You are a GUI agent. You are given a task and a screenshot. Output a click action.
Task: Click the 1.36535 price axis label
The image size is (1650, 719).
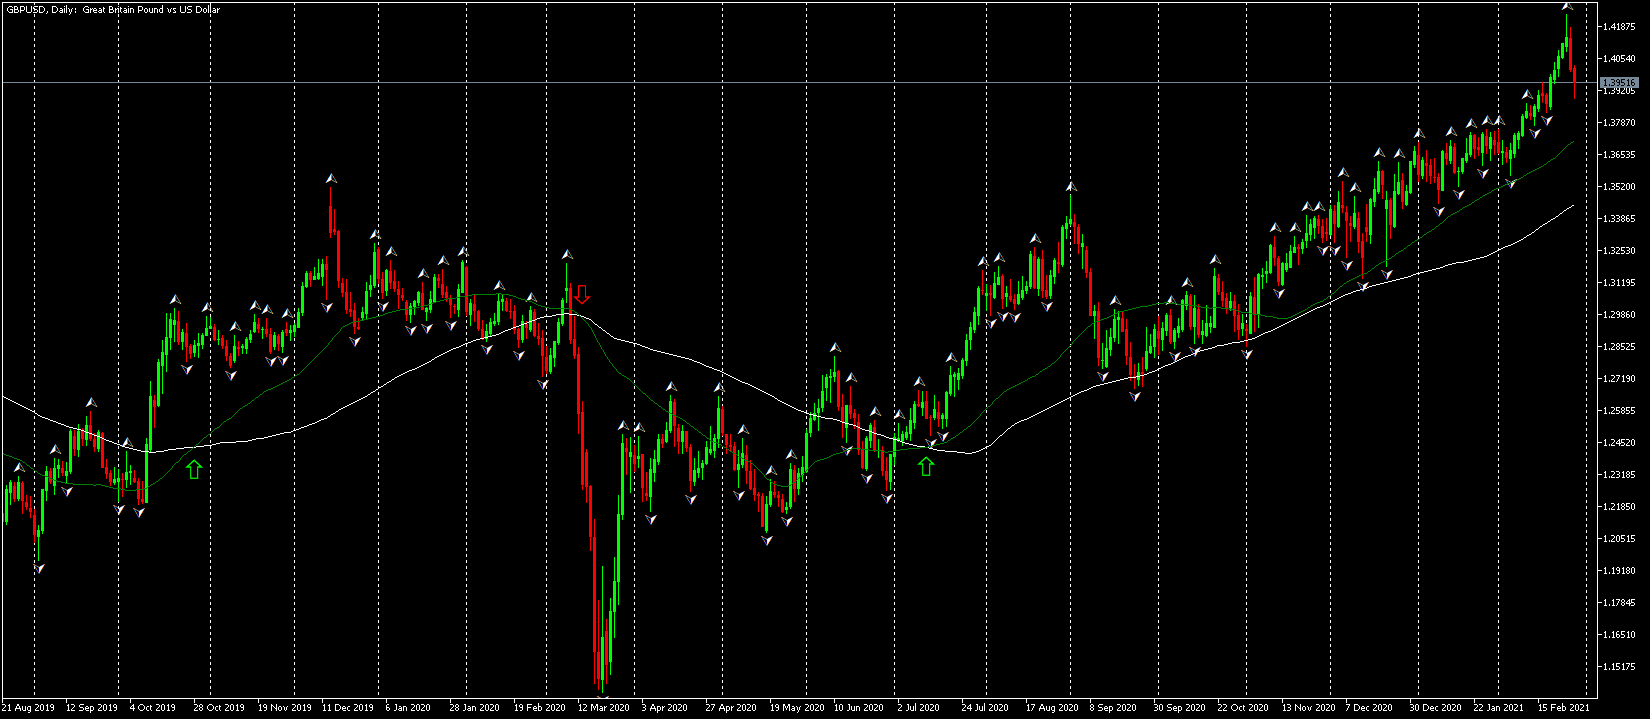pyautogui.click(x=1619, y=154)
